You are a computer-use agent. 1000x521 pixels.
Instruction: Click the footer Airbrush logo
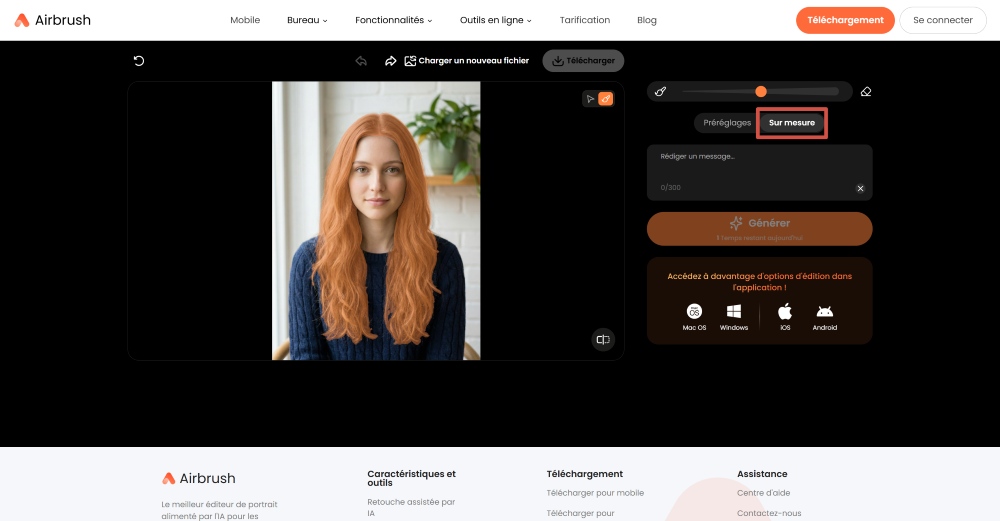[198, 478]
